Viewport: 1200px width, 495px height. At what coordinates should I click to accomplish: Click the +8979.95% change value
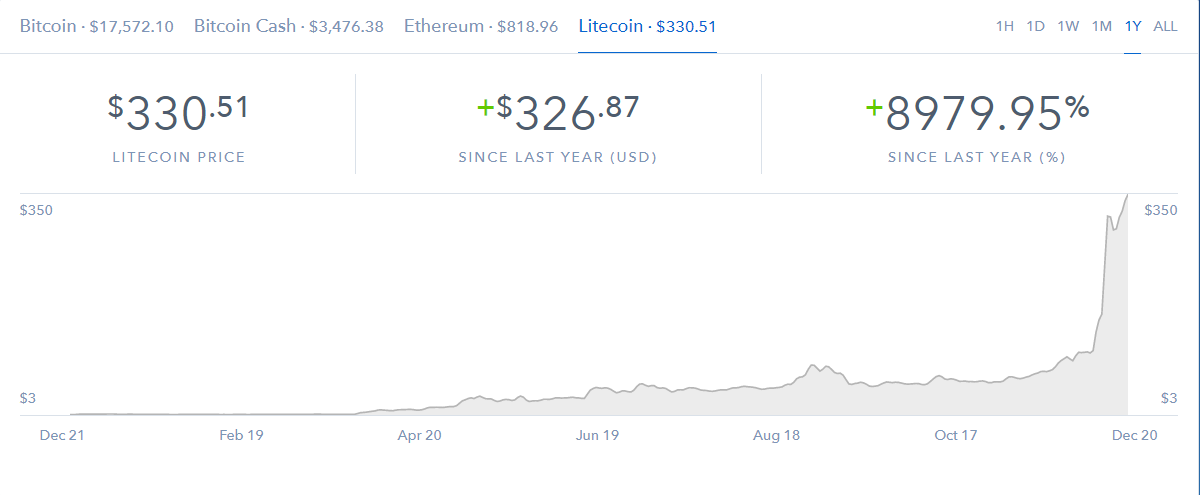[977, 113]
